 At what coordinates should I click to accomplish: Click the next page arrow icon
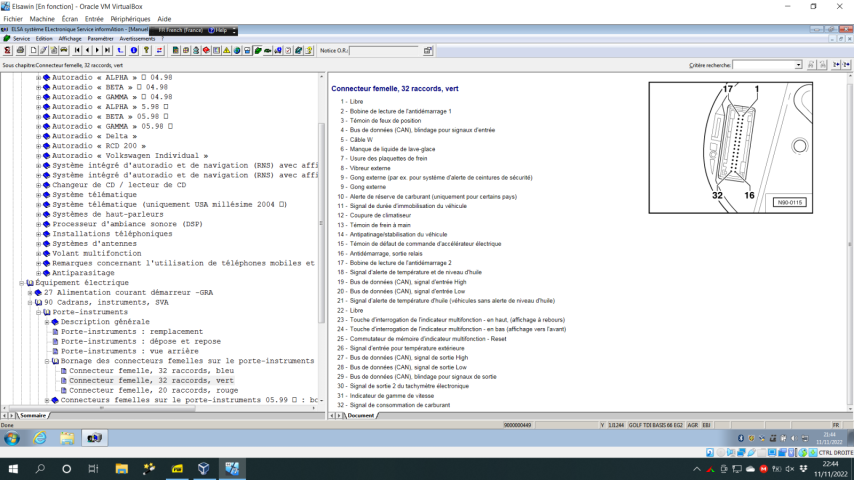(x=97, y=50)
